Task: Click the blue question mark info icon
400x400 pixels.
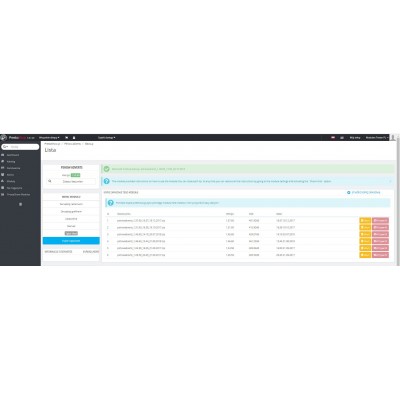Action: [x=106, y=181]
